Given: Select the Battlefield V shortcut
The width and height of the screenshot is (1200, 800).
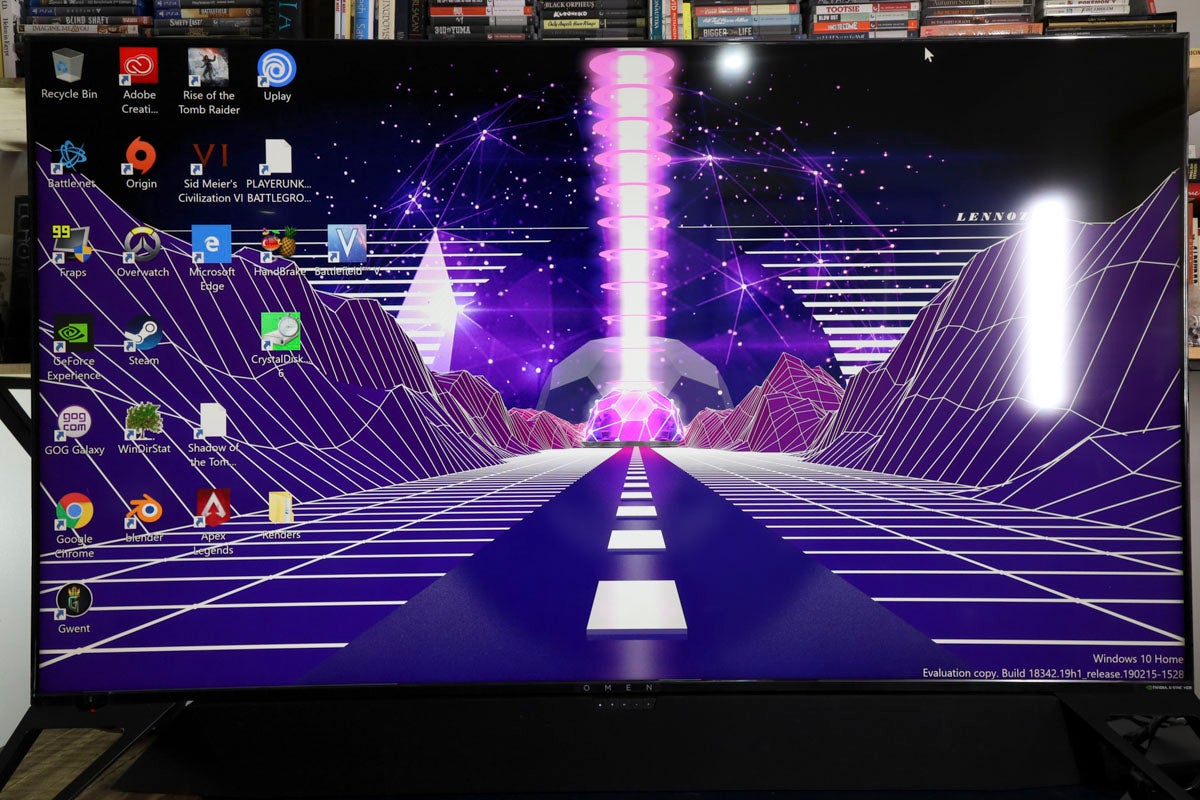Looking at the screenshot, I should tap(347, 244).
